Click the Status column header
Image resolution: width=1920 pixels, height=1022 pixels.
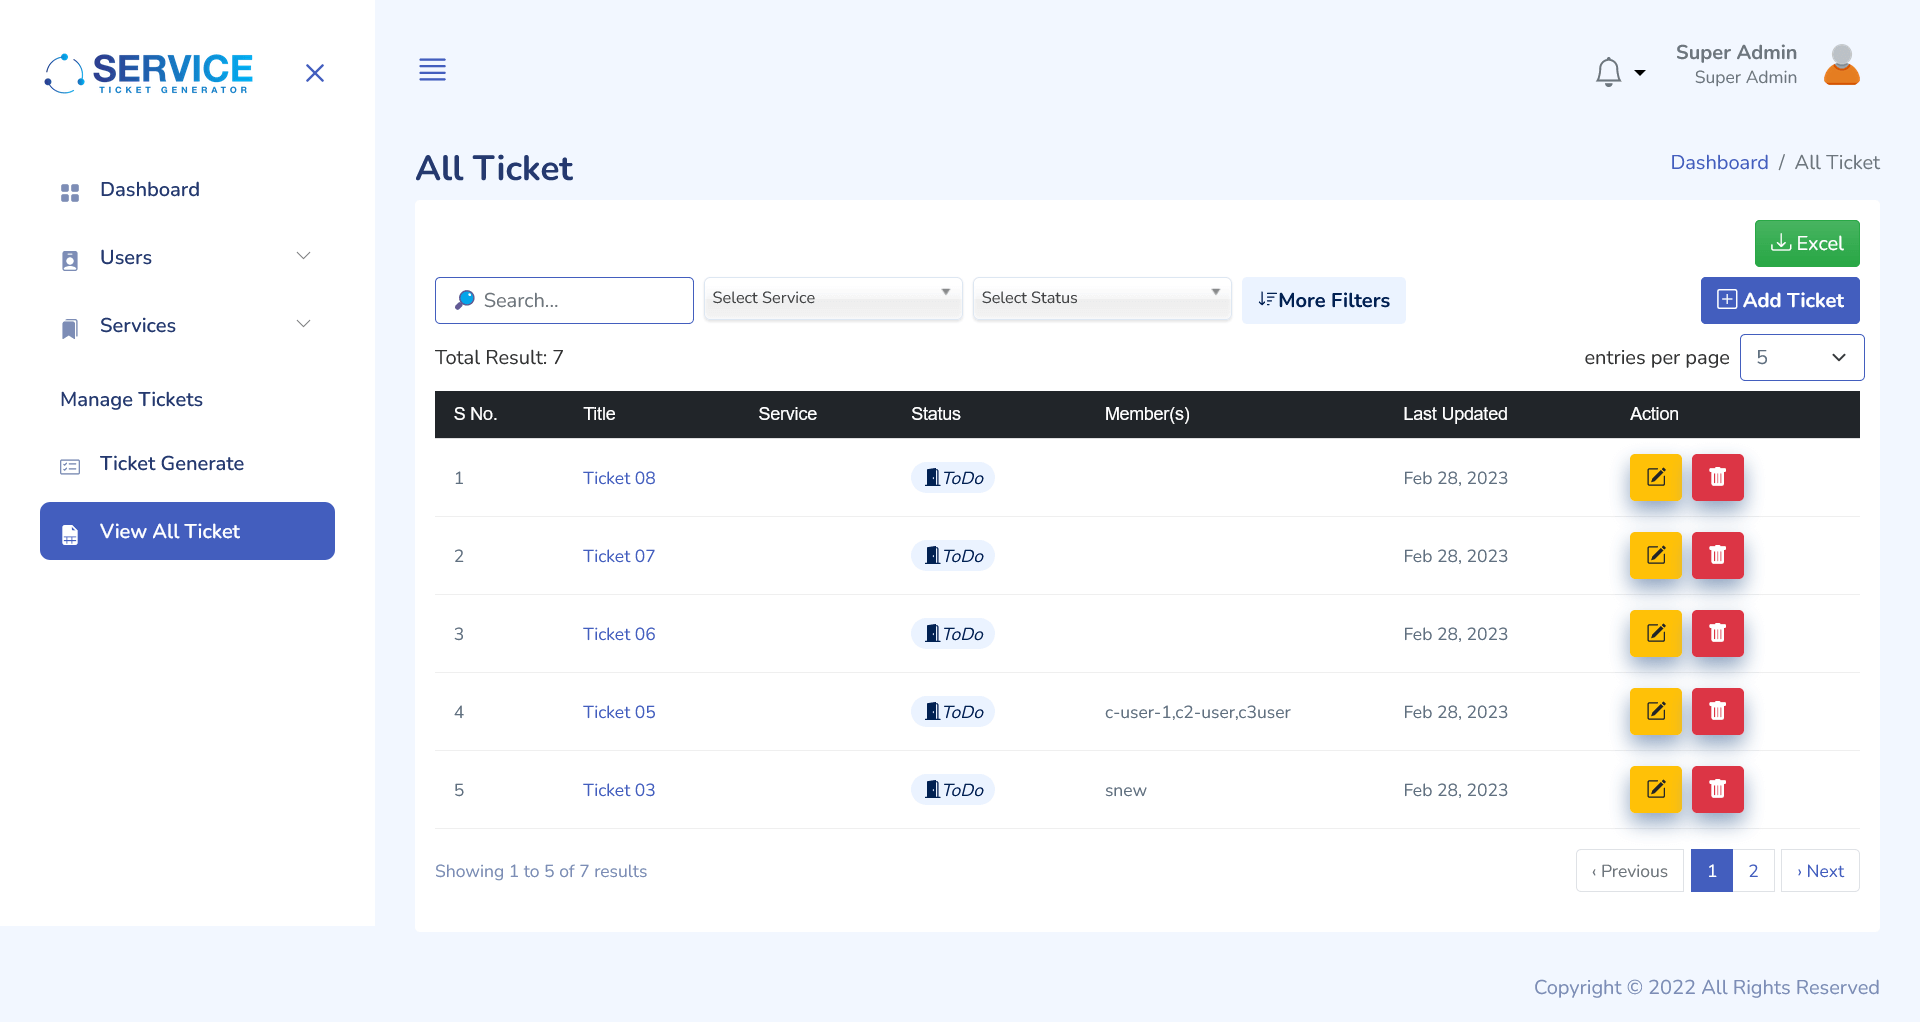click(936, 414)
